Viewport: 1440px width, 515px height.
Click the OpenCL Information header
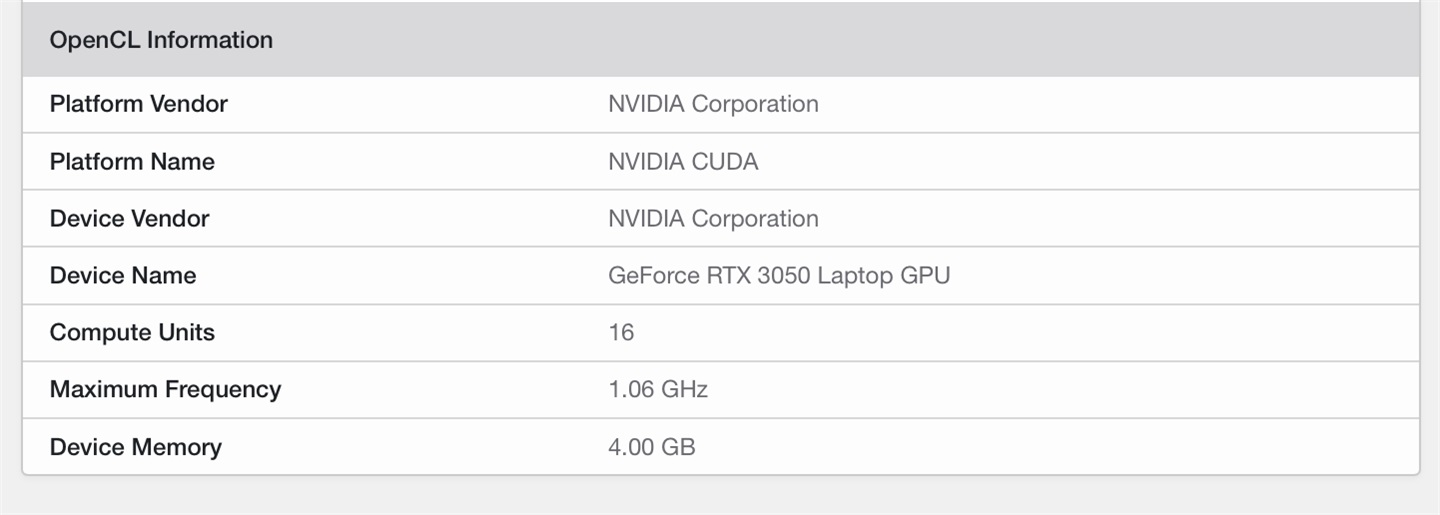[x=161, y=40]
